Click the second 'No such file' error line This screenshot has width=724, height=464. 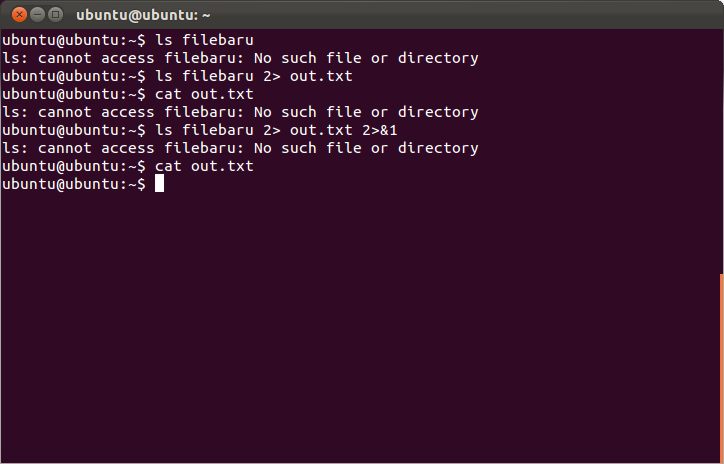click(x=241, y=112)
